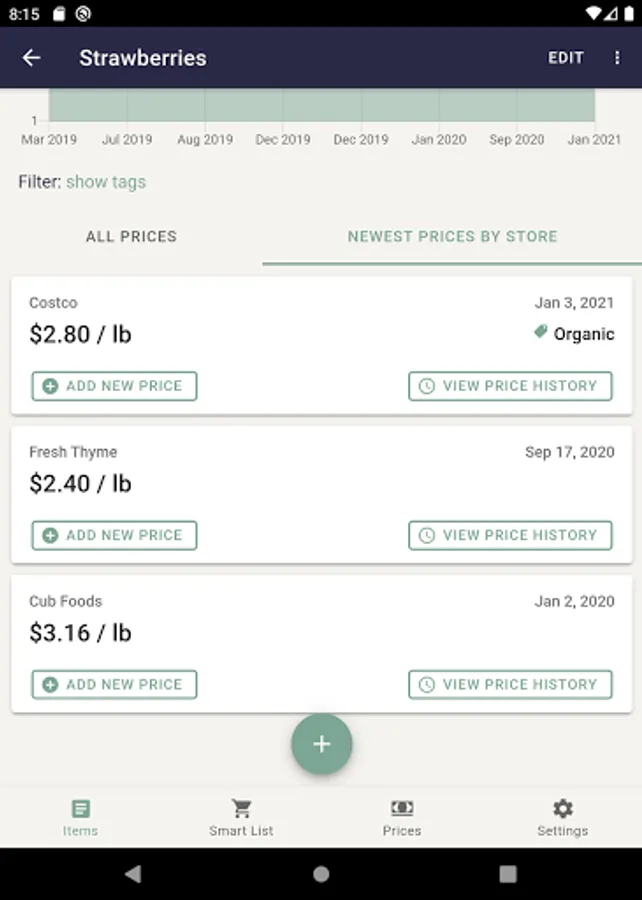Expand filter by clicking show tags

(x=106, y=182)
